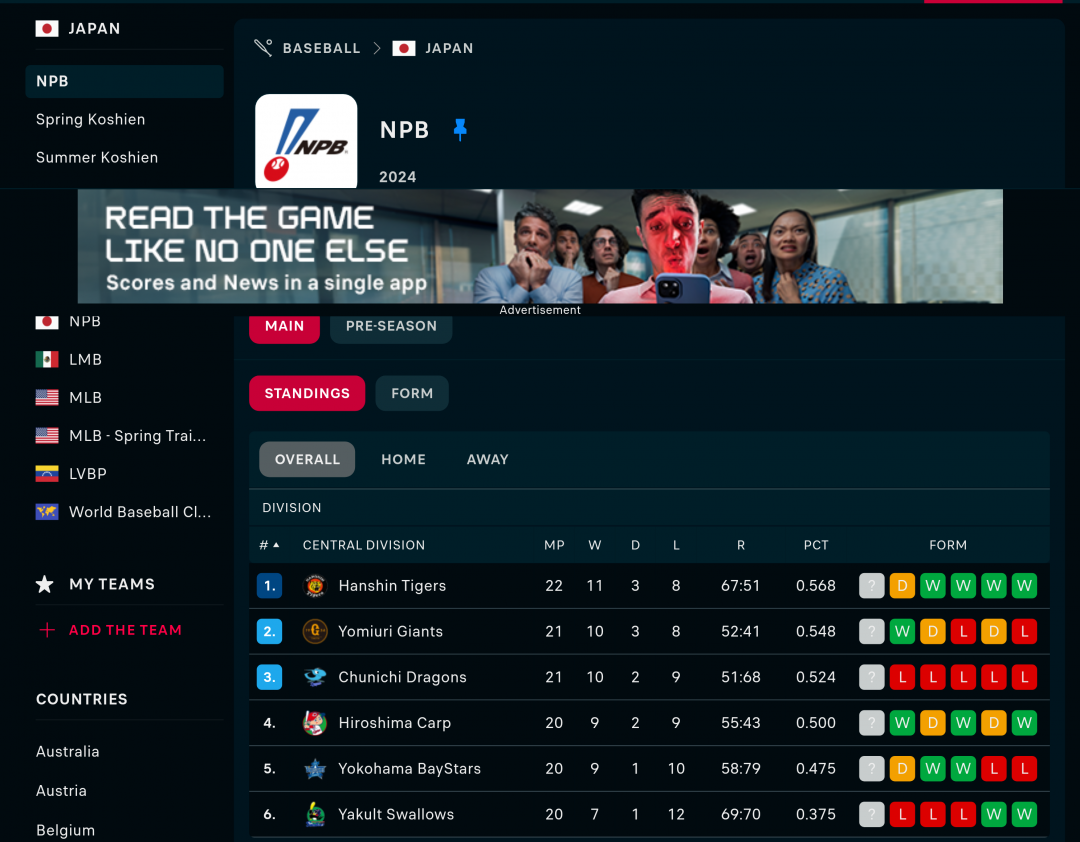
Task: Open the Austria country link
Action: pos(61,791)
